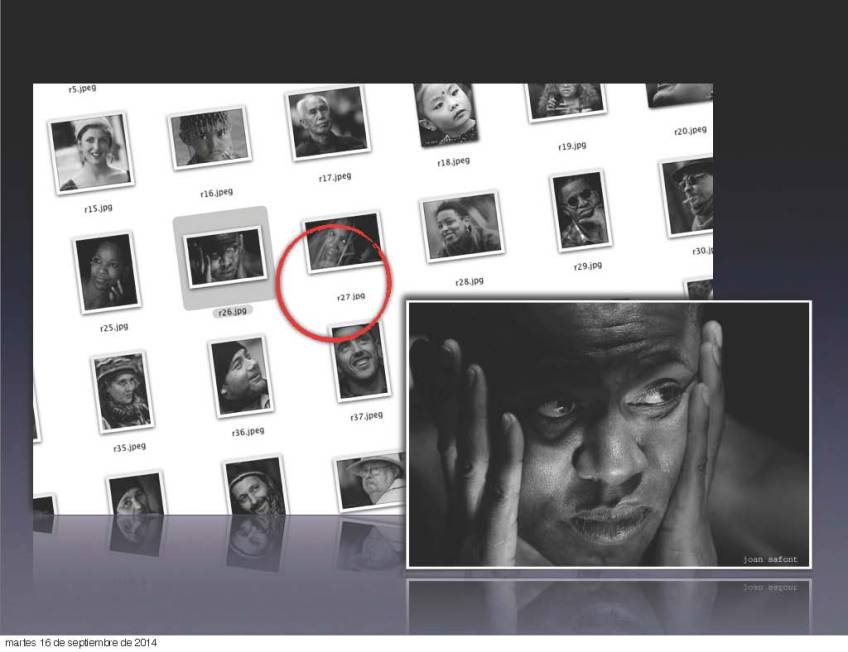Select the r37.jpeg thumbnail image
The image size is (848, 652).
coord(358,362)
